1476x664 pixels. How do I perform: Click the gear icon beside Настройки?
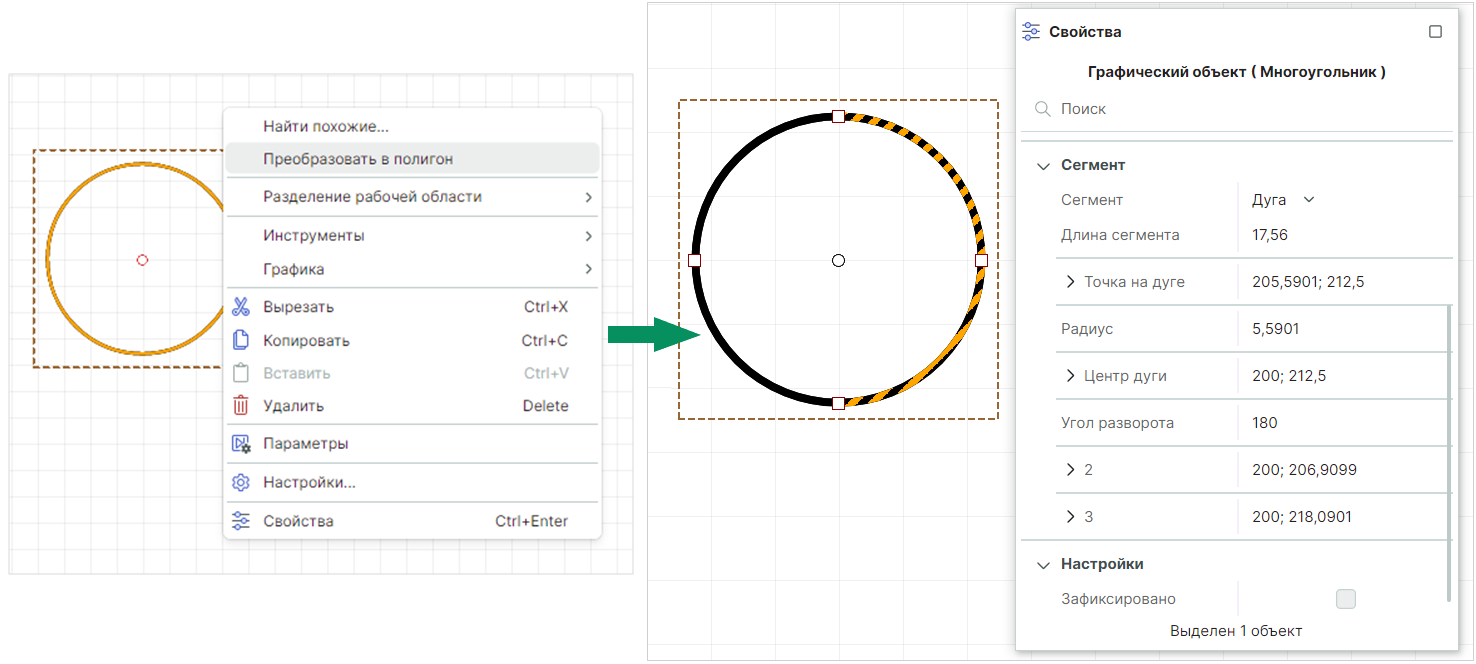click(x=240, y=482)
